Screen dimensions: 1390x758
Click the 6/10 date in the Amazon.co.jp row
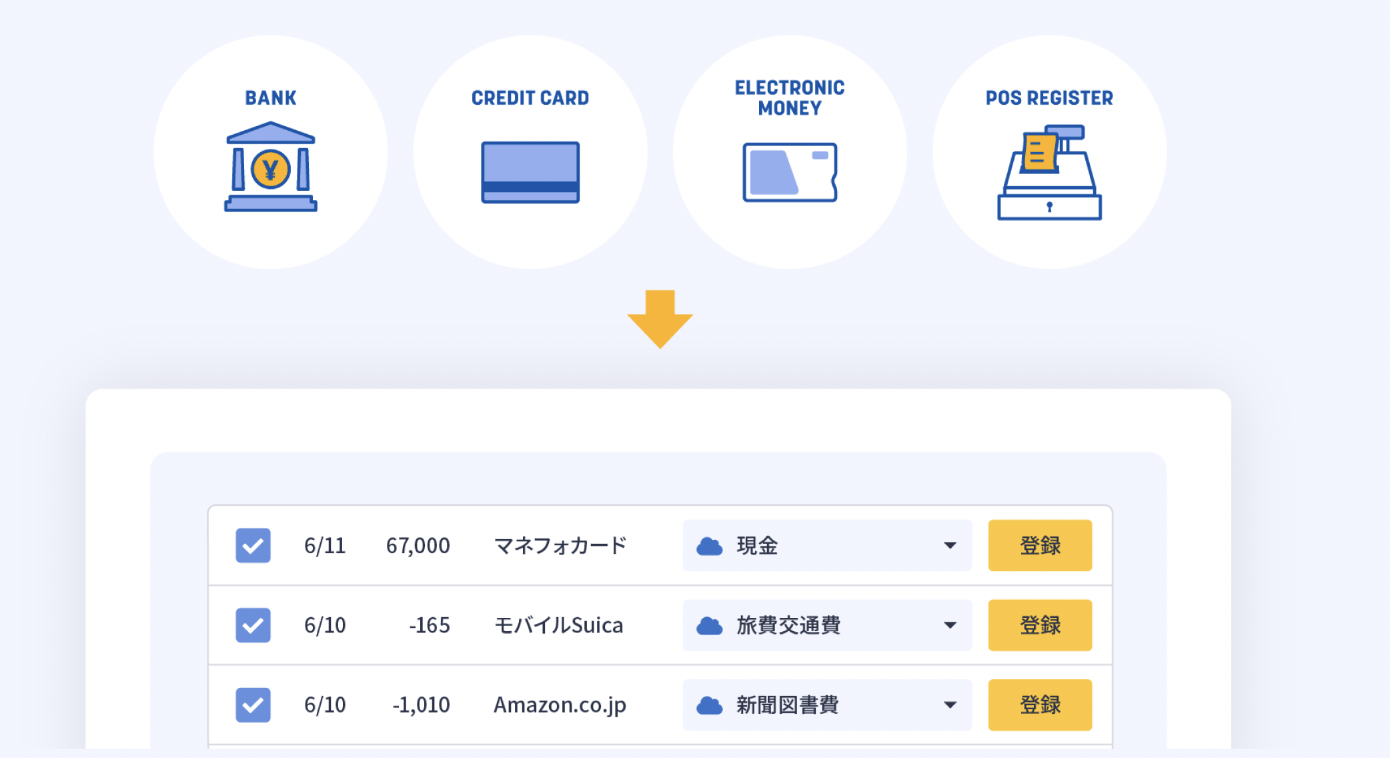coord(325,705)
